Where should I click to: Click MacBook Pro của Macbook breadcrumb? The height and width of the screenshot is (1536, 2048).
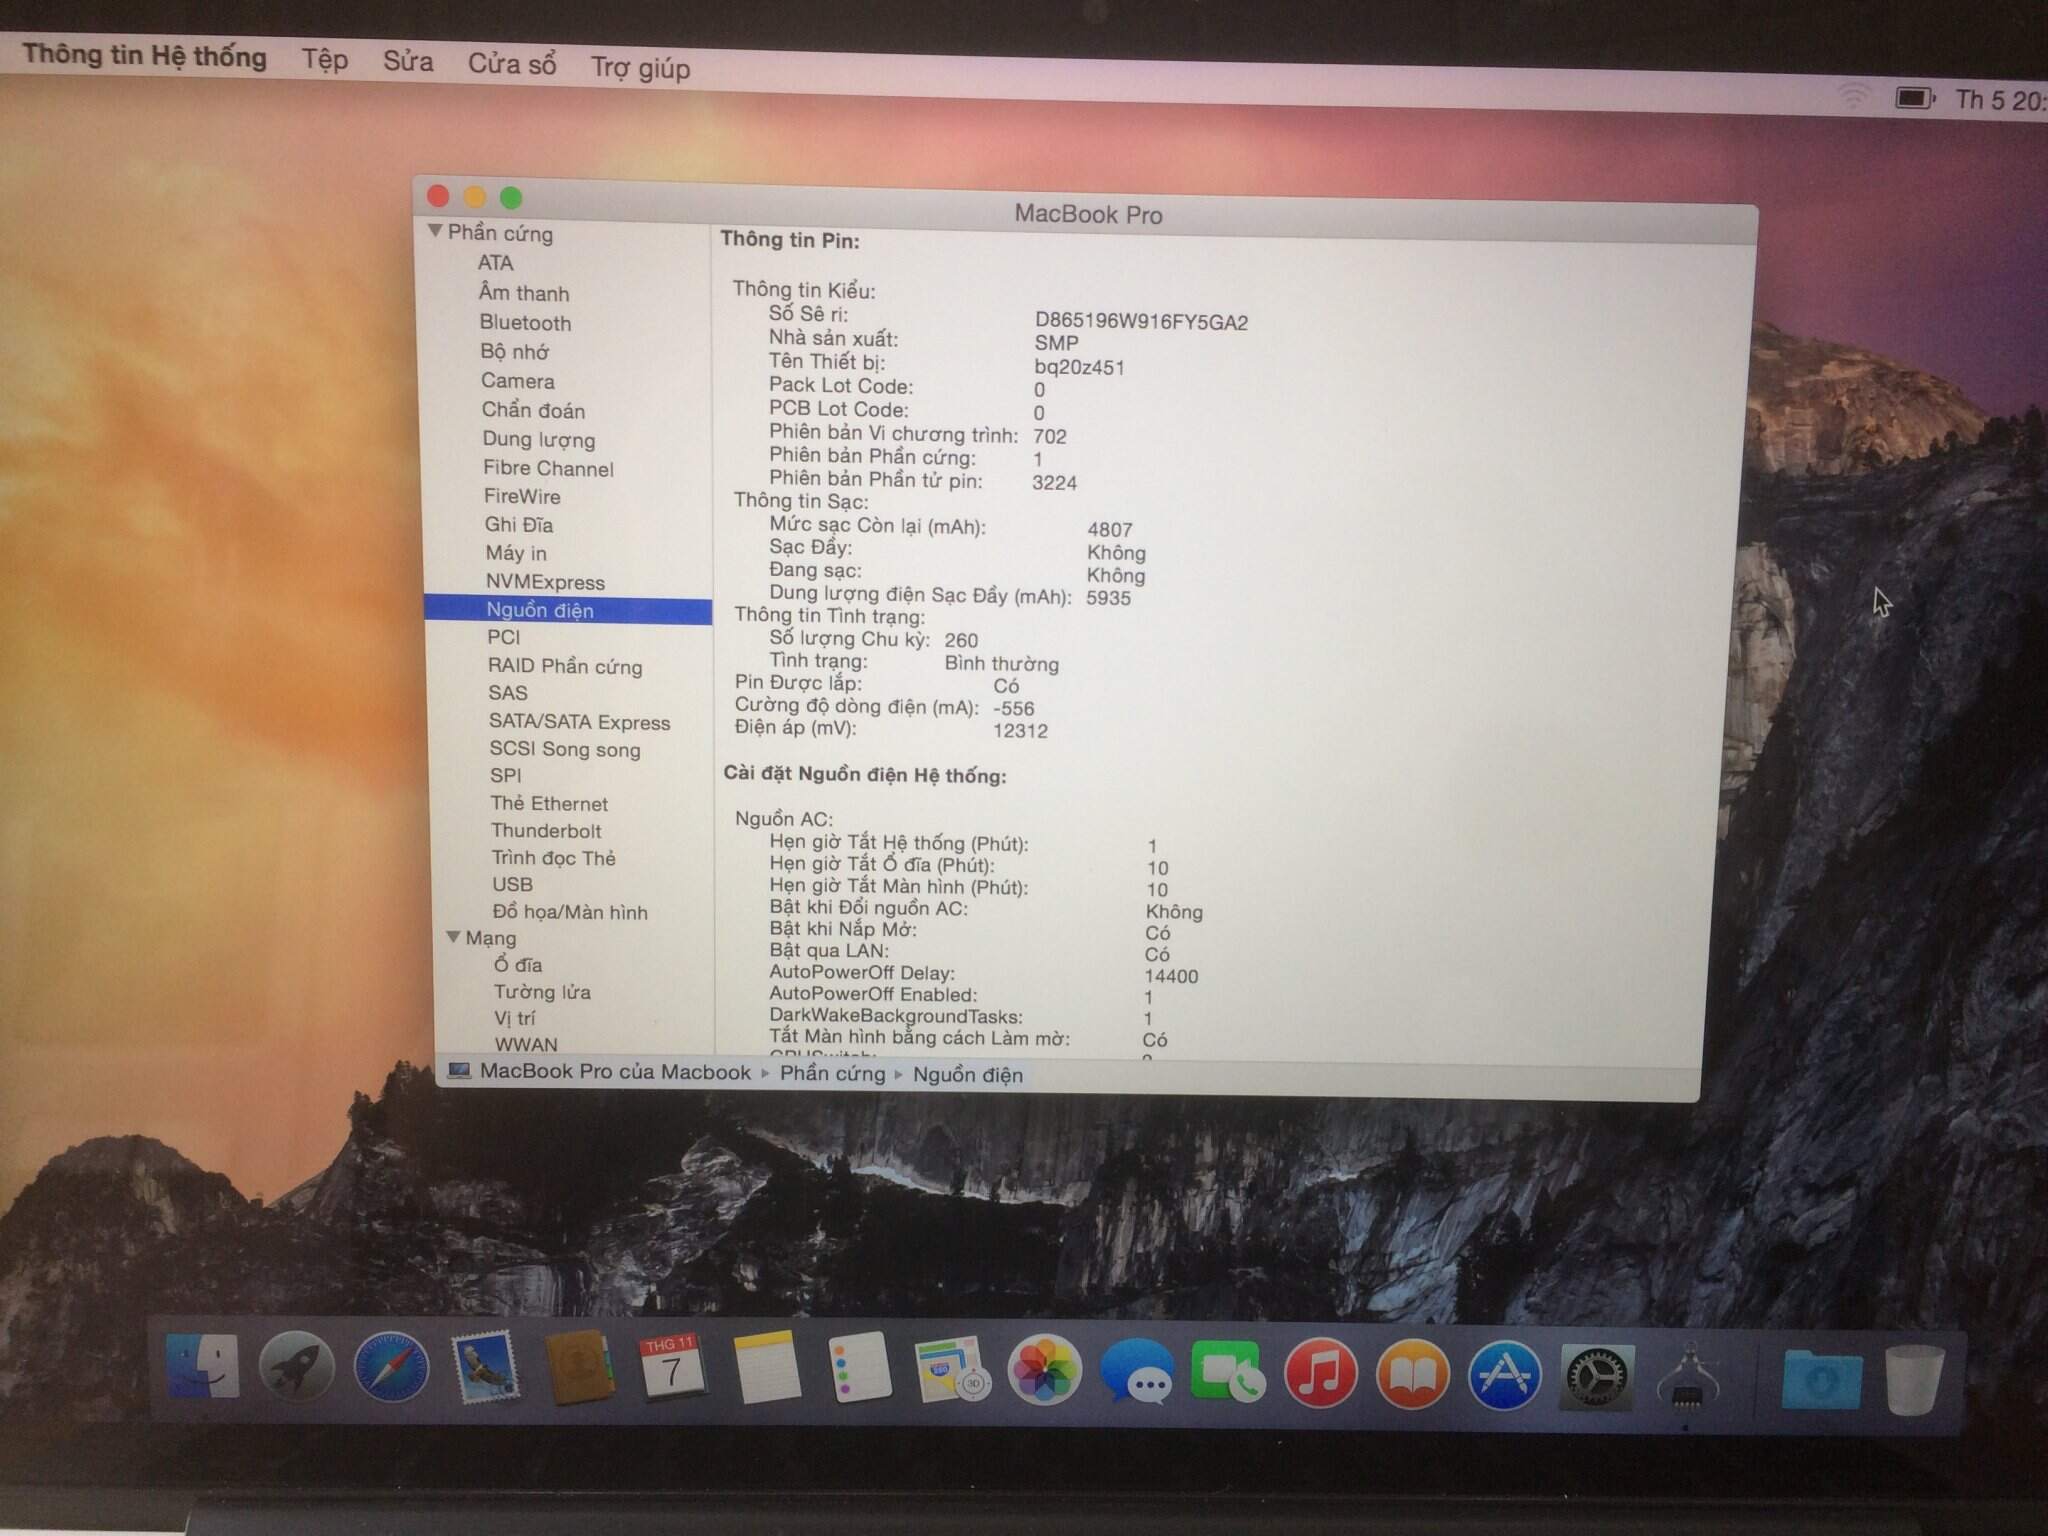[x=614, y=1071]
